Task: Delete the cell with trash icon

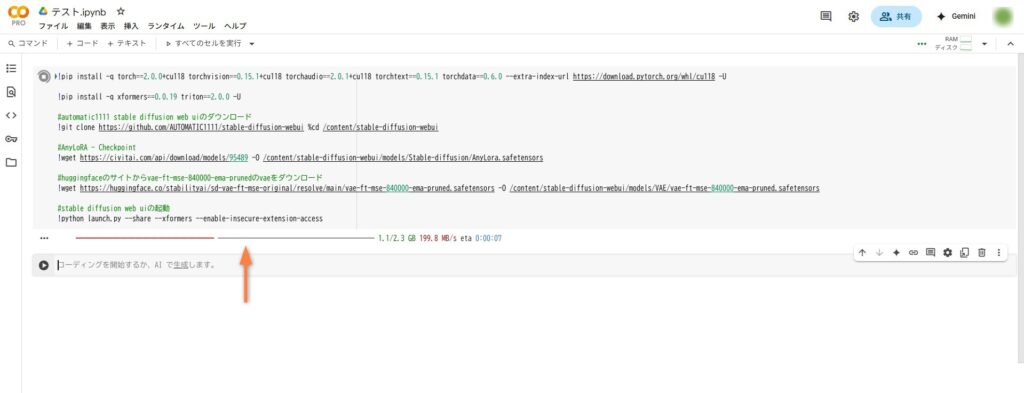Action: (x=981, y=253)
